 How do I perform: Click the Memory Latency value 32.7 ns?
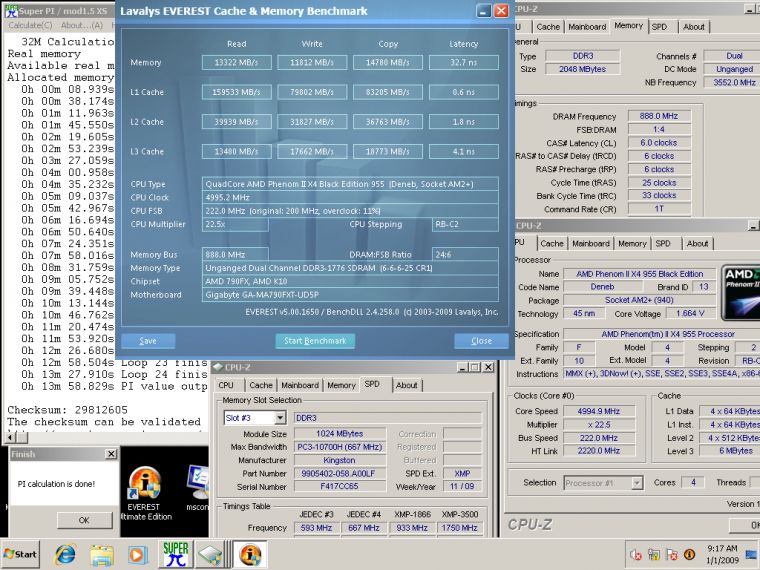pyautogui.click(x=463, y=63)
